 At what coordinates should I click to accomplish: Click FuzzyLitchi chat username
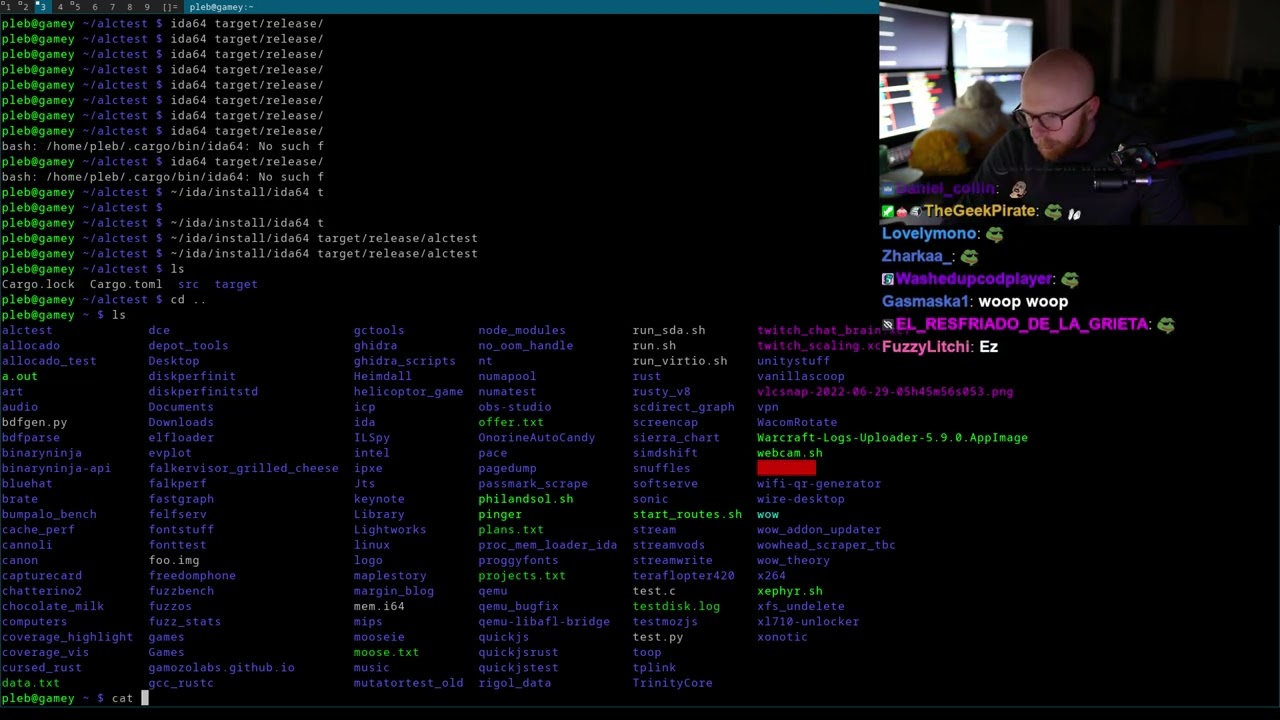coord(926,346)
